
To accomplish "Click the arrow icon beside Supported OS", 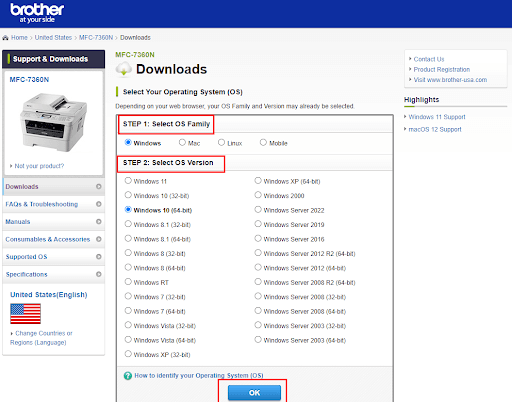I will coord(99,256).
